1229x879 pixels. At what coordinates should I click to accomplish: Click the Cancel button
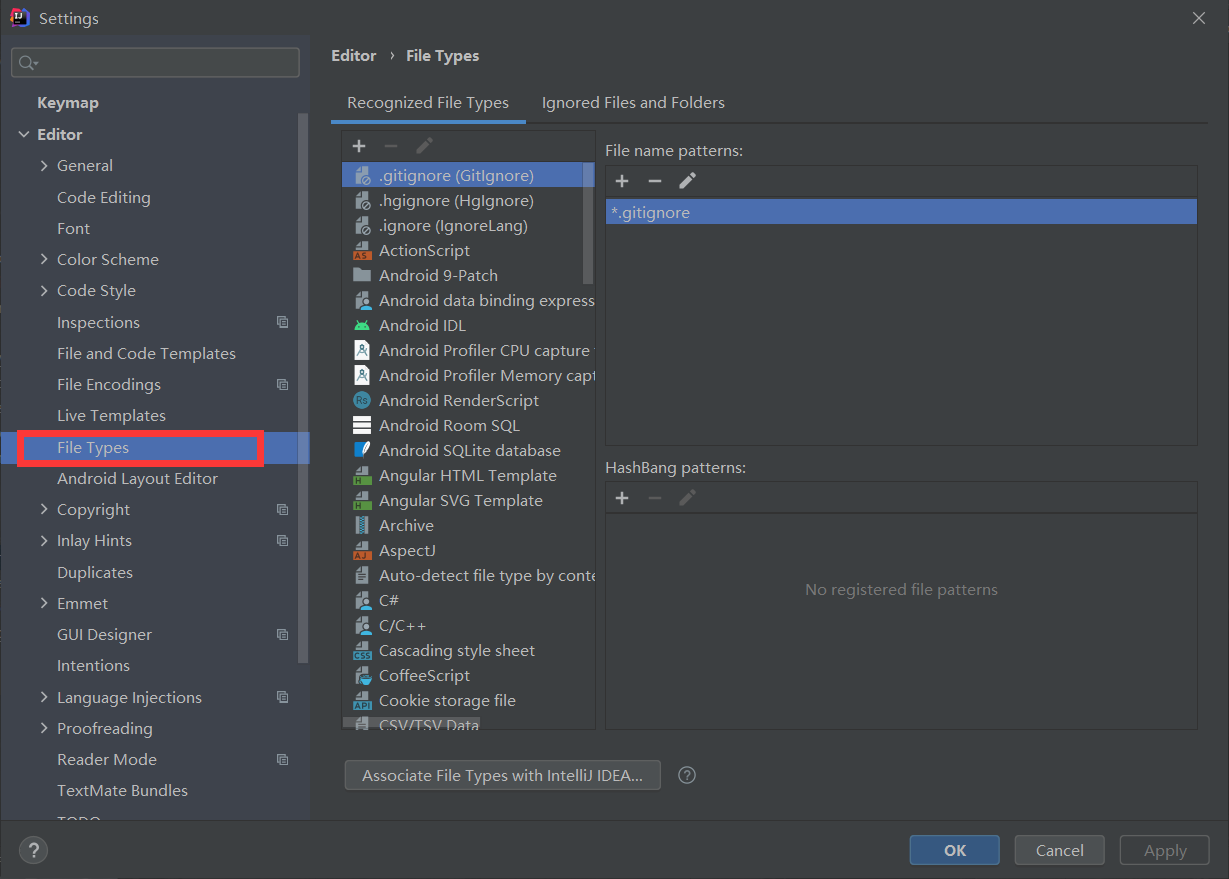tap(1060, 850)
